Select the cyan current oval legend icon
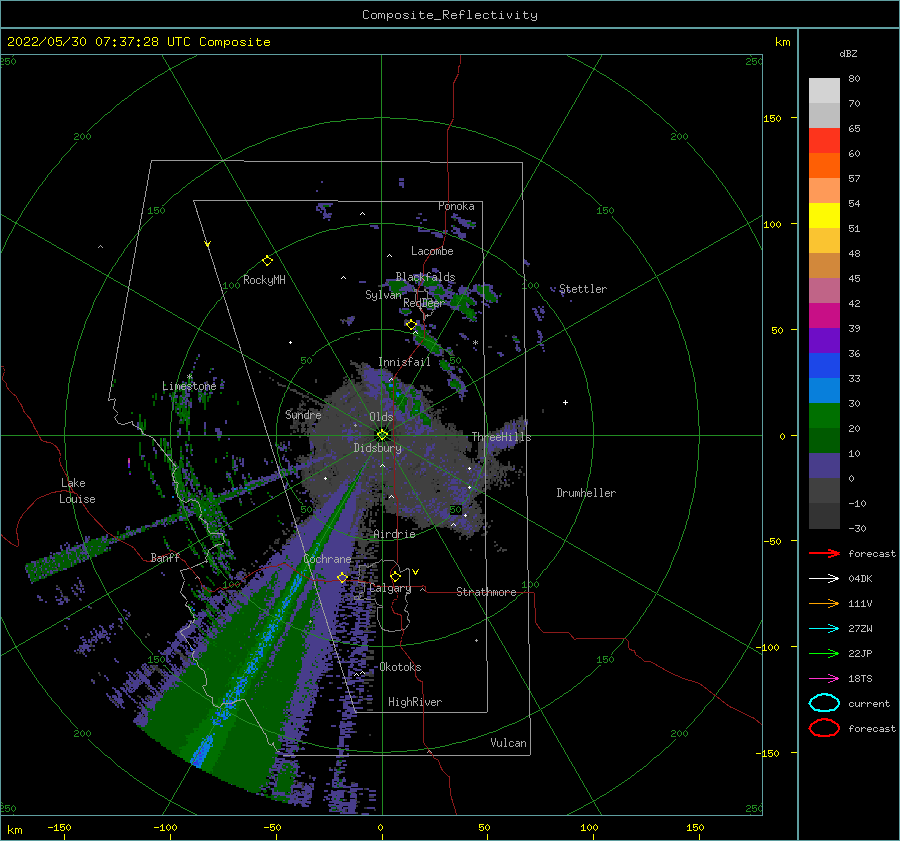This screenshot has height=841, width=900. (824, 703)
